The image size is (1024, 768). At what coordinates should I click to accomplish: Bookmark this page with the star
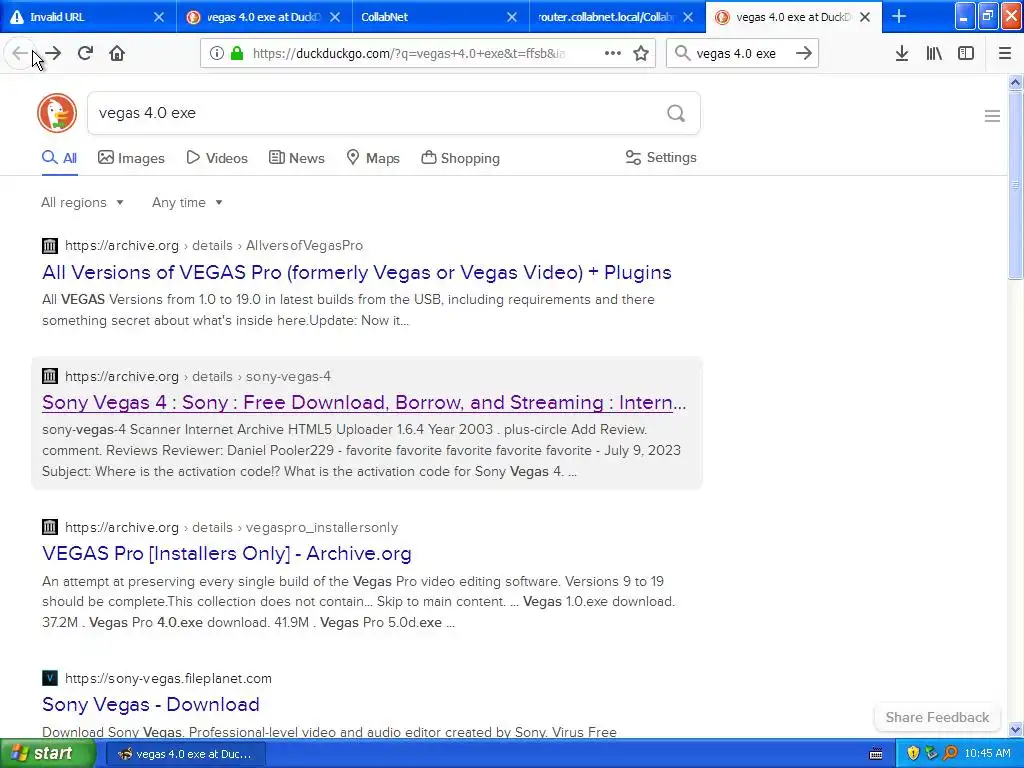click(x=641, y=54)
